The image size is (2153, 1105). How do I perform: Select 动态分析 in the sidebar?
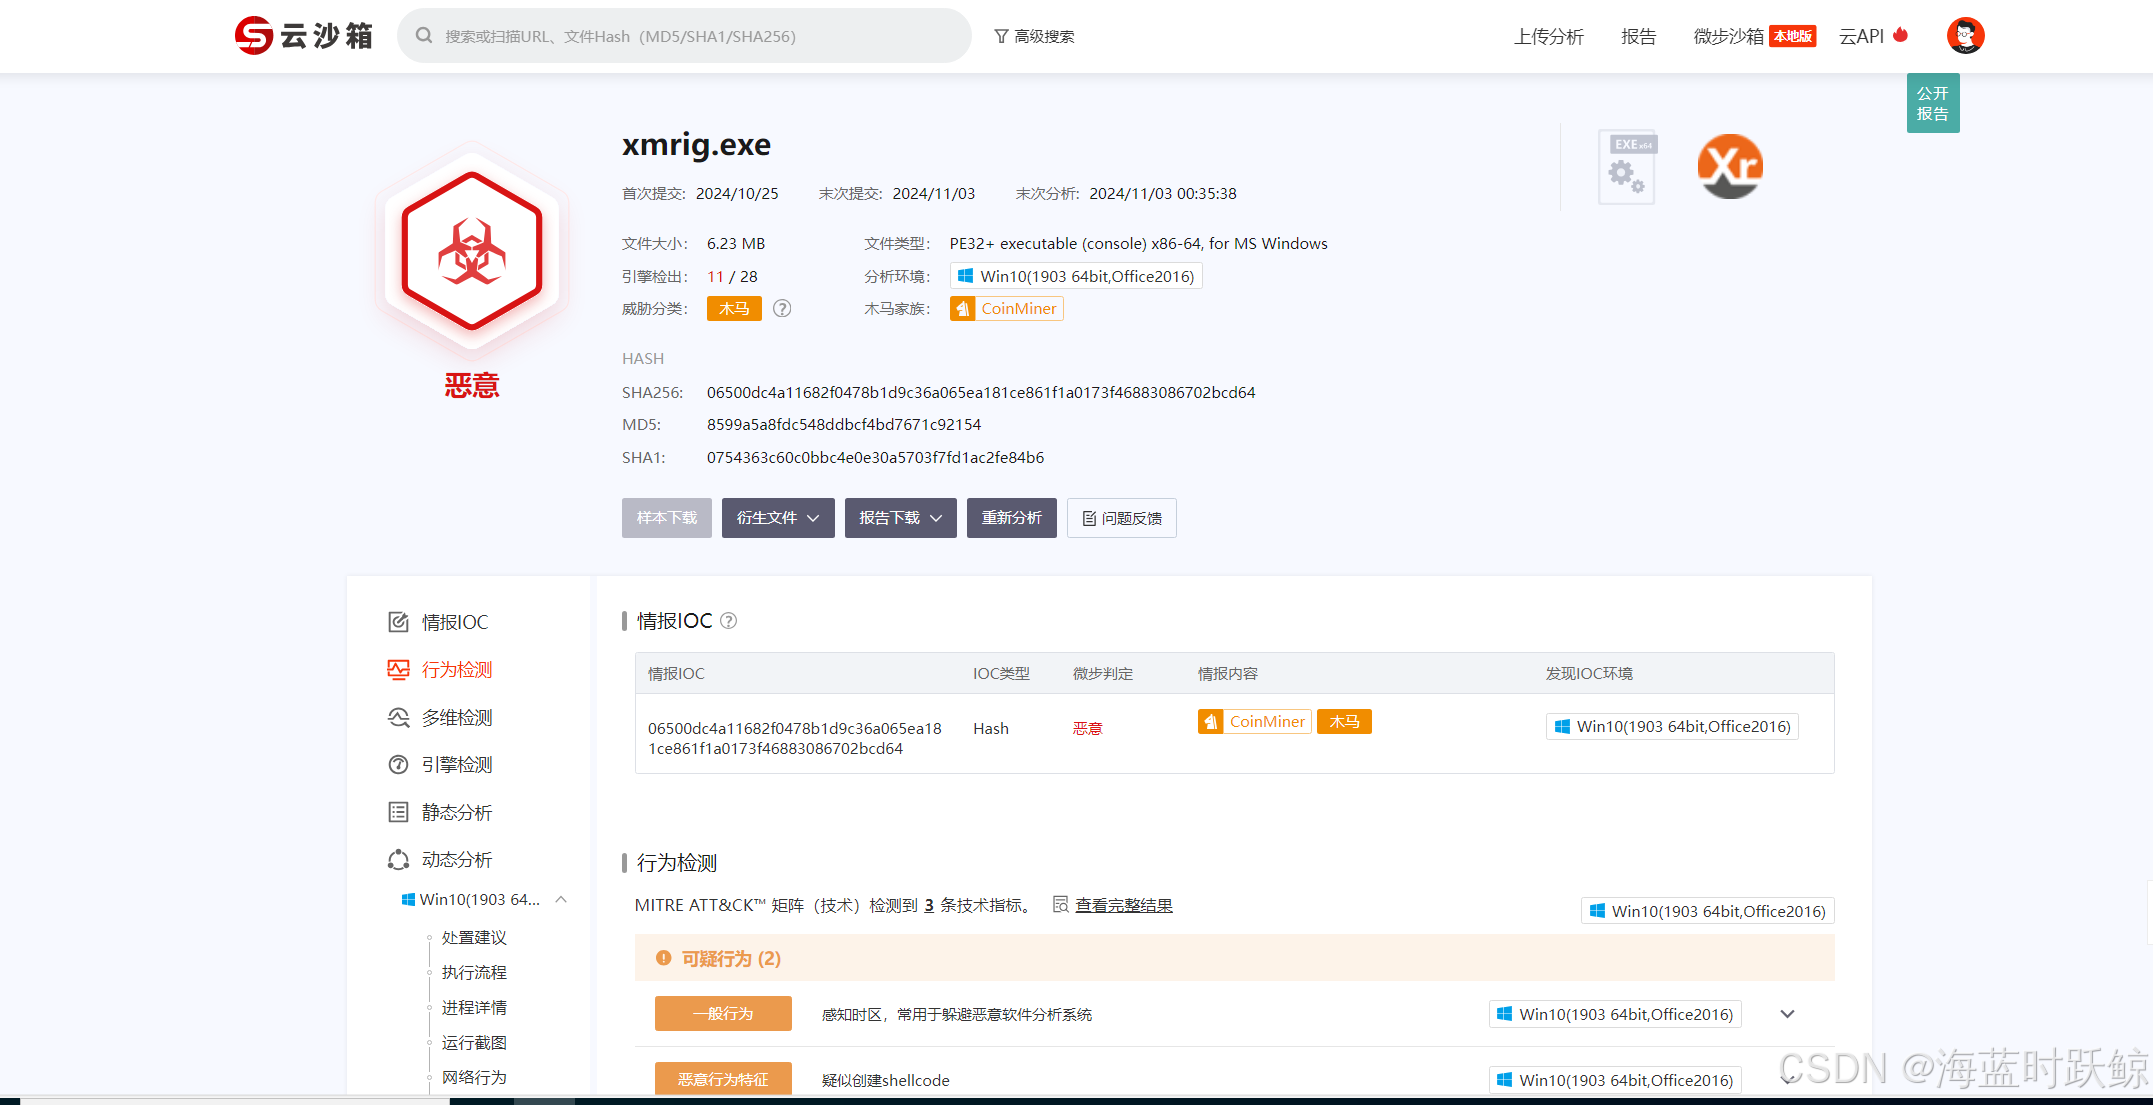pyautogui.click(x=456, y=860)
